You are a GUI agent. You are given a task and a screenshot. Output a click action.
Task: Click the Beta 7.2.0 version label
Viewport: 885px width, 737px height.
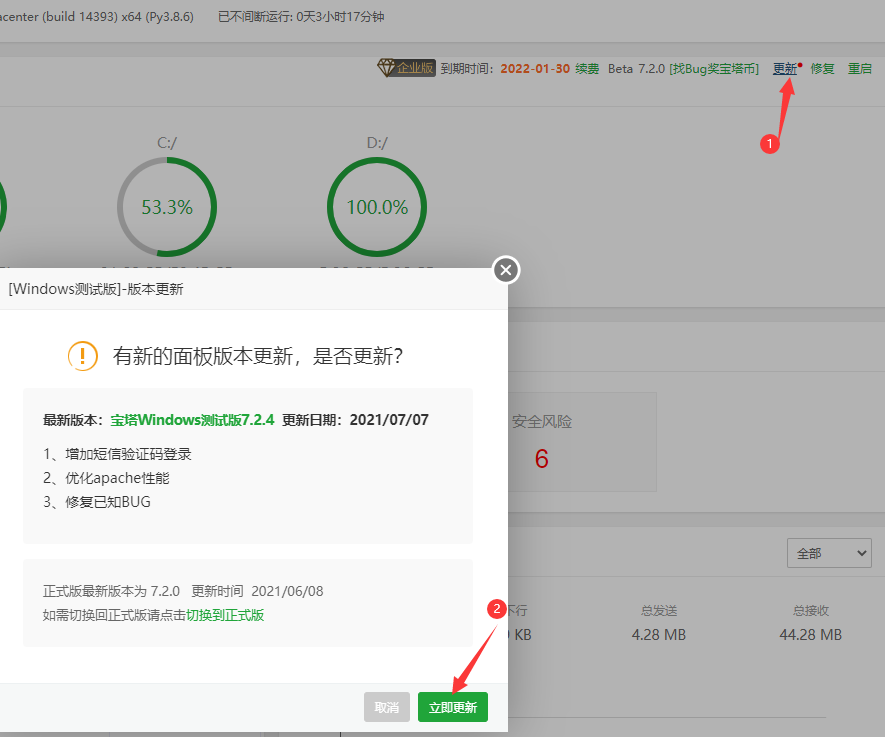(636, 69)
